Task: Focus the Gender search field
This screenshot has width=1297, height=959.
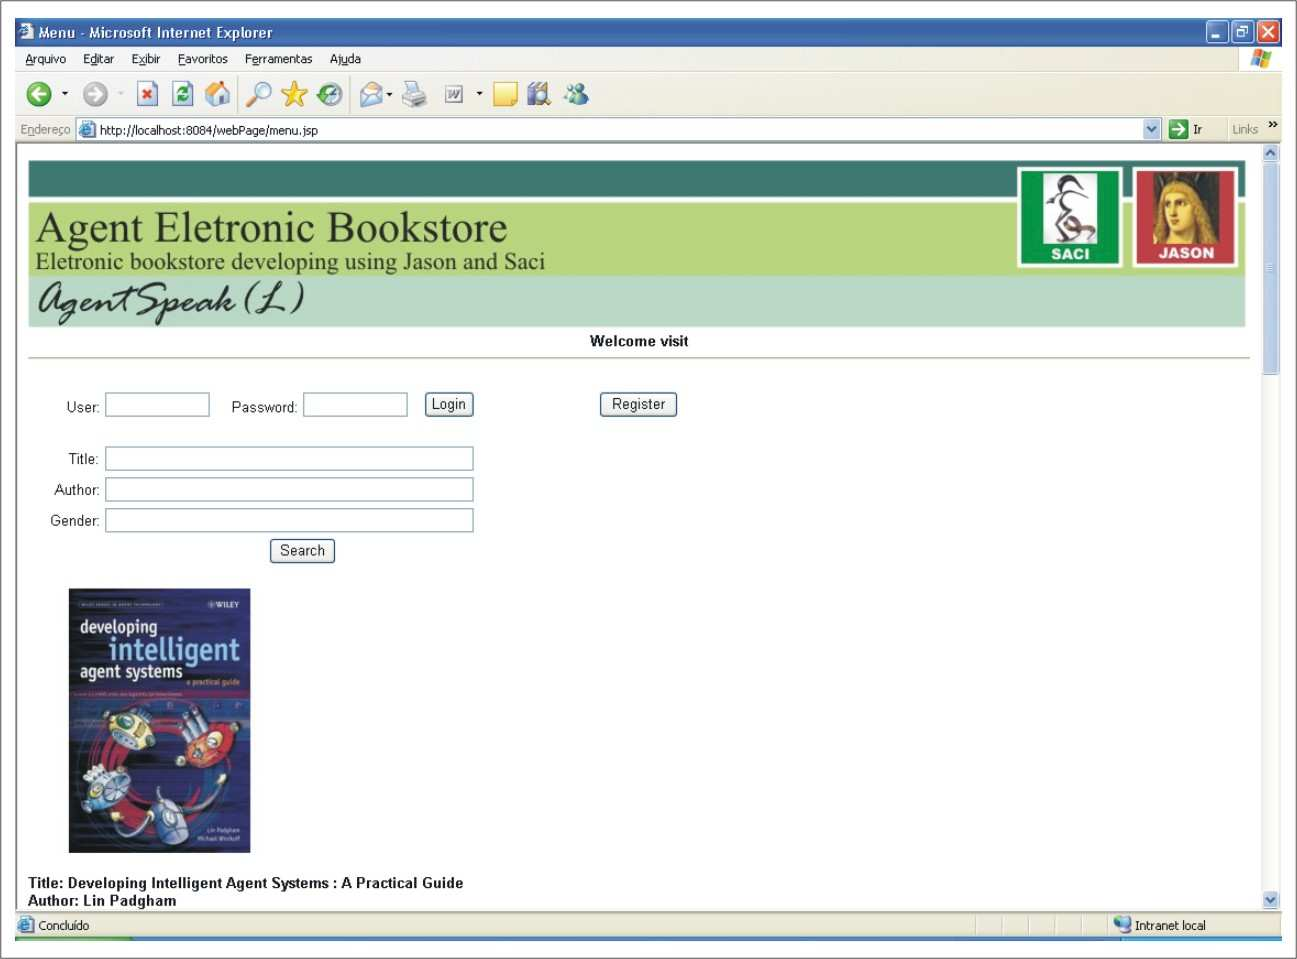Action: (x=289, y=521)
